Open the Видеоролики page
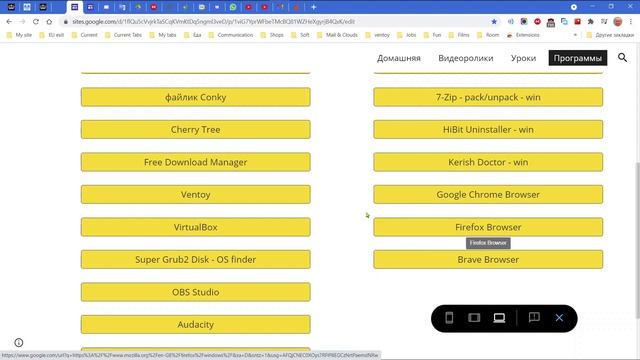Viewport: 640px width, 360px height. pyautogui.click(x=466, y=58)
